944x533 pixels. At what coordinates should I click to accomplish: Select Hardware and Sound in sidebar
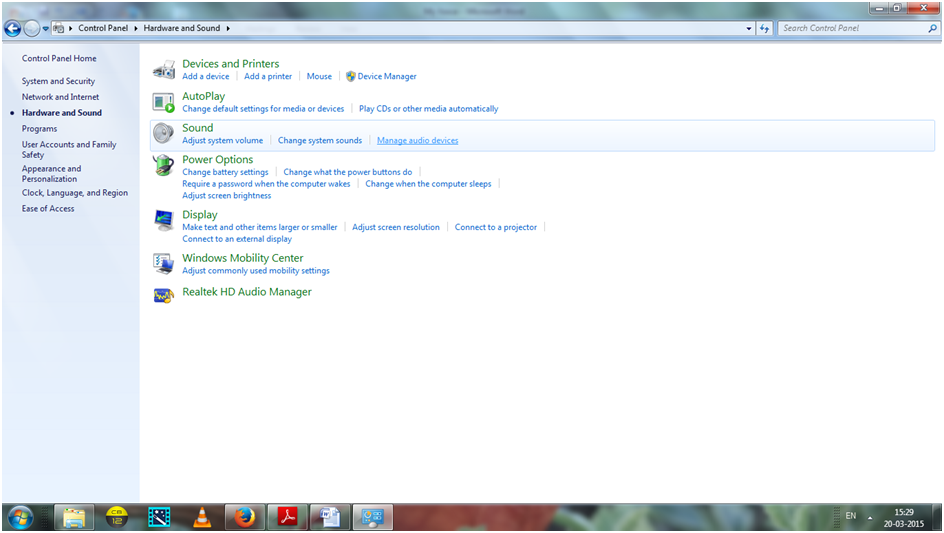pos(61,113)
